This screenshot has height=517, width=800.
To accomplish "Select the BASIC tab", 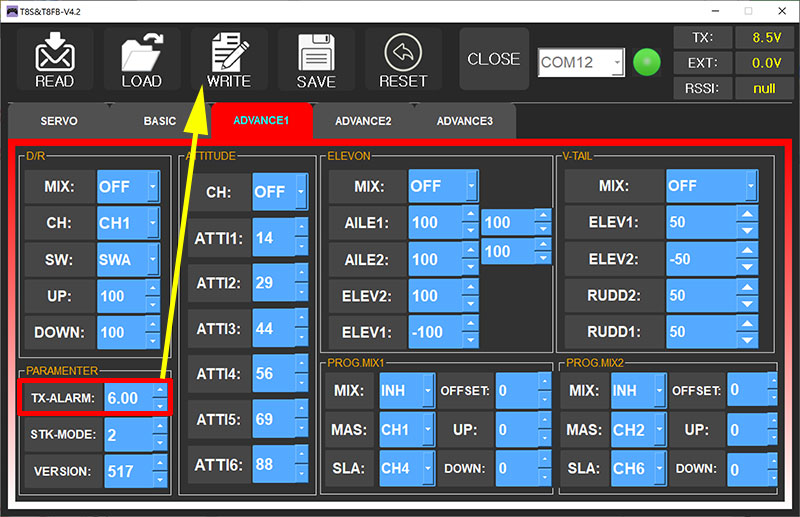I will click(159, 121).
